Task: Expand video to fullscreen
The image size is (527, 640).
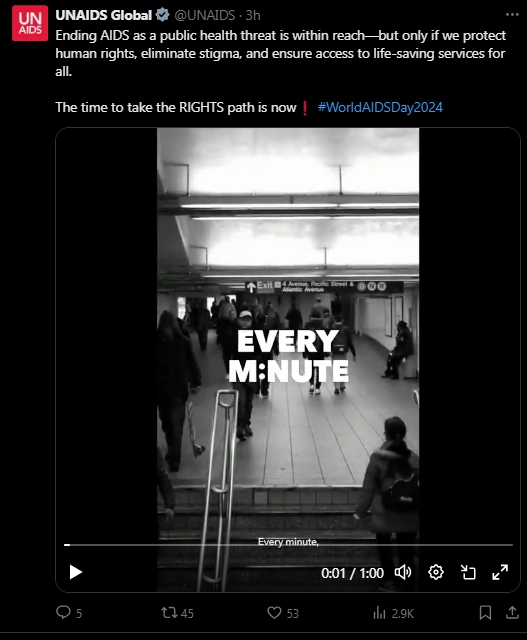Action: point(500,572)
